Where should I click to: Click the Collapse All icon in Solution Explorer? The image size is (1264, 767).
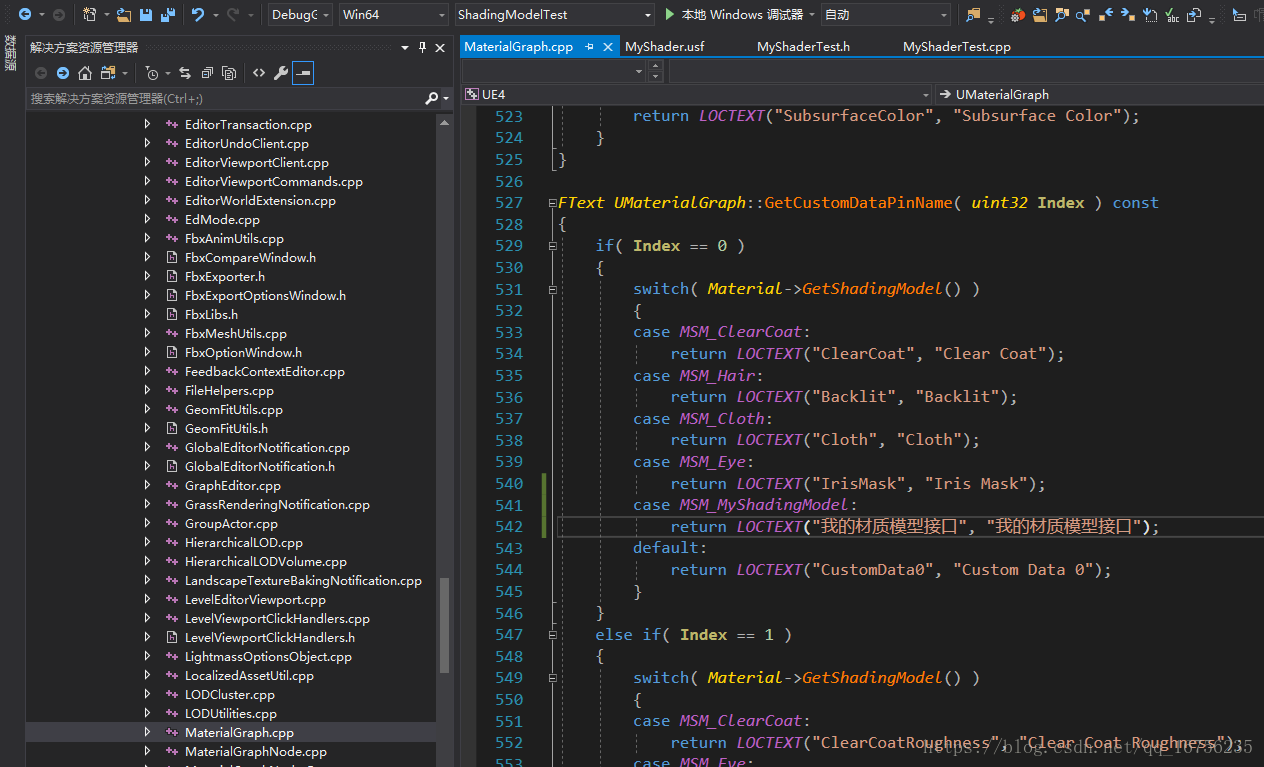207,73
